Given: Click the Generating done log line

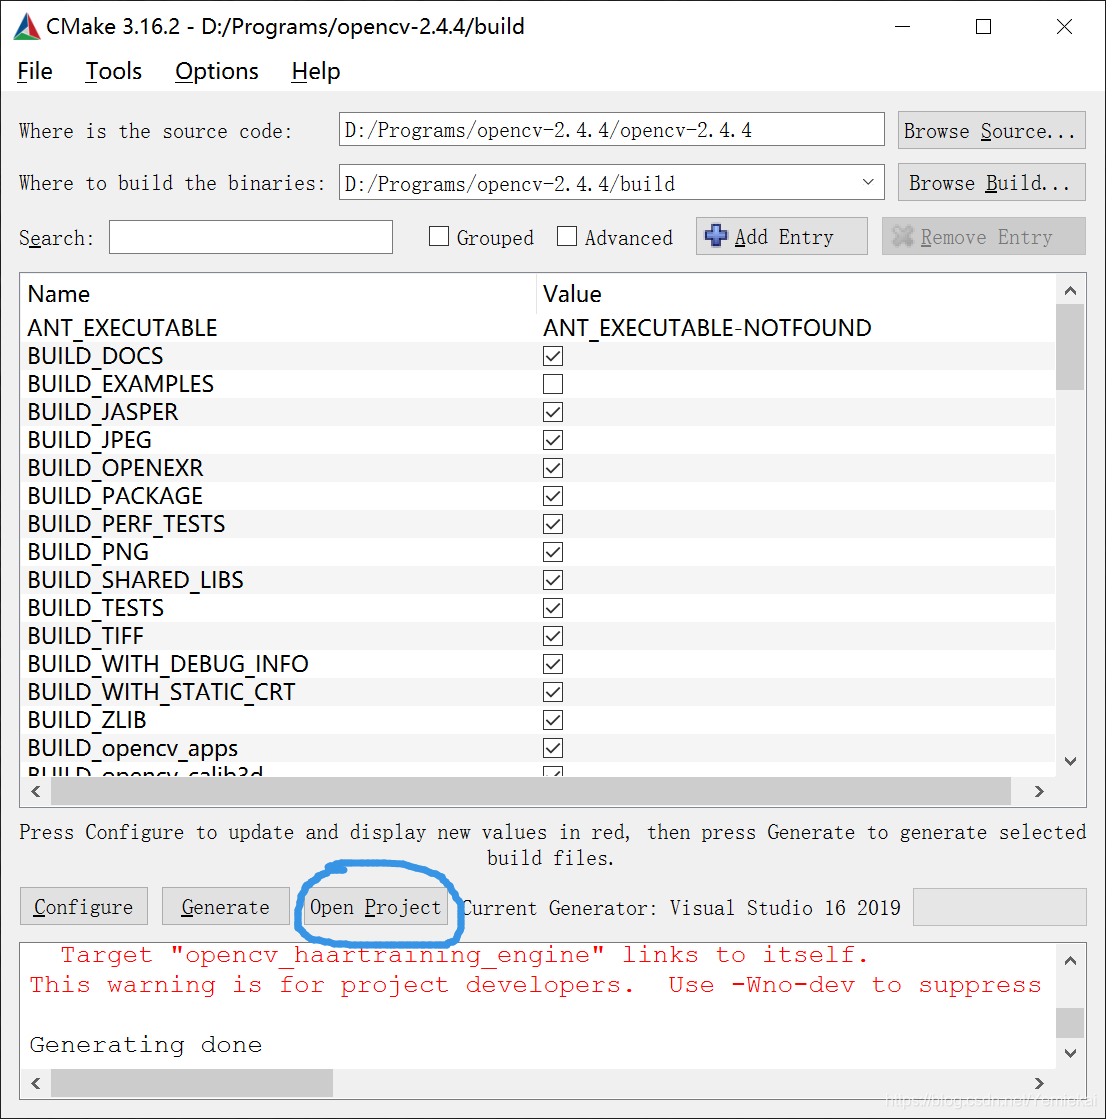Looking at the screenshot, I should (146, 1045).
